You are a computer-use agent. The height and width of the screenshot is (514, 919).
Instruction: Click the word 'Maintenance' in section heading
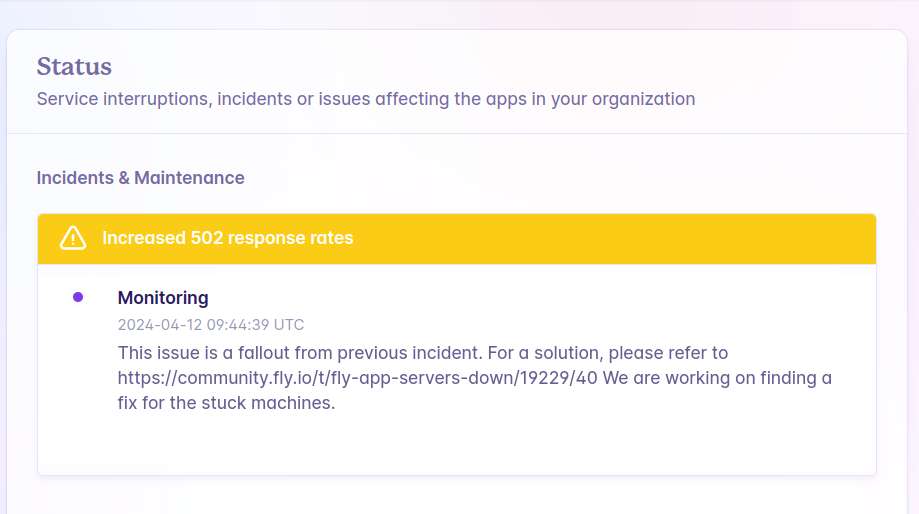pyautogui.click(x=189, y=178)
